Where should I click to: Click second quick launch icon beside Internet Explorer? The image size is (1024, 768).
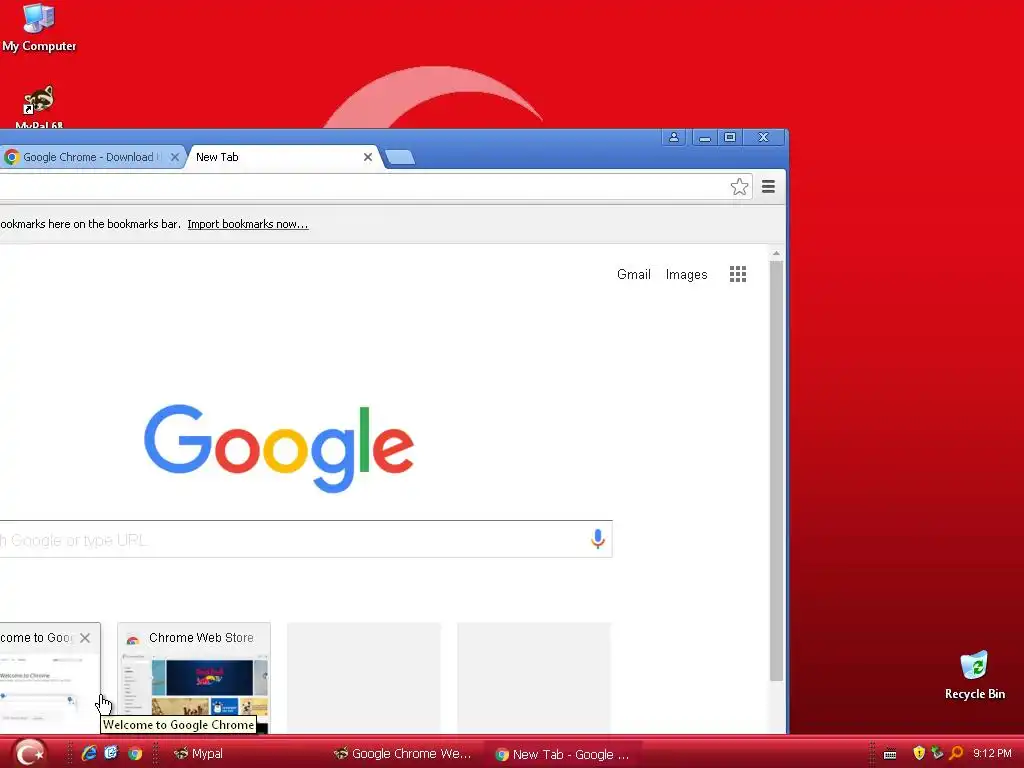pos(111,754)
